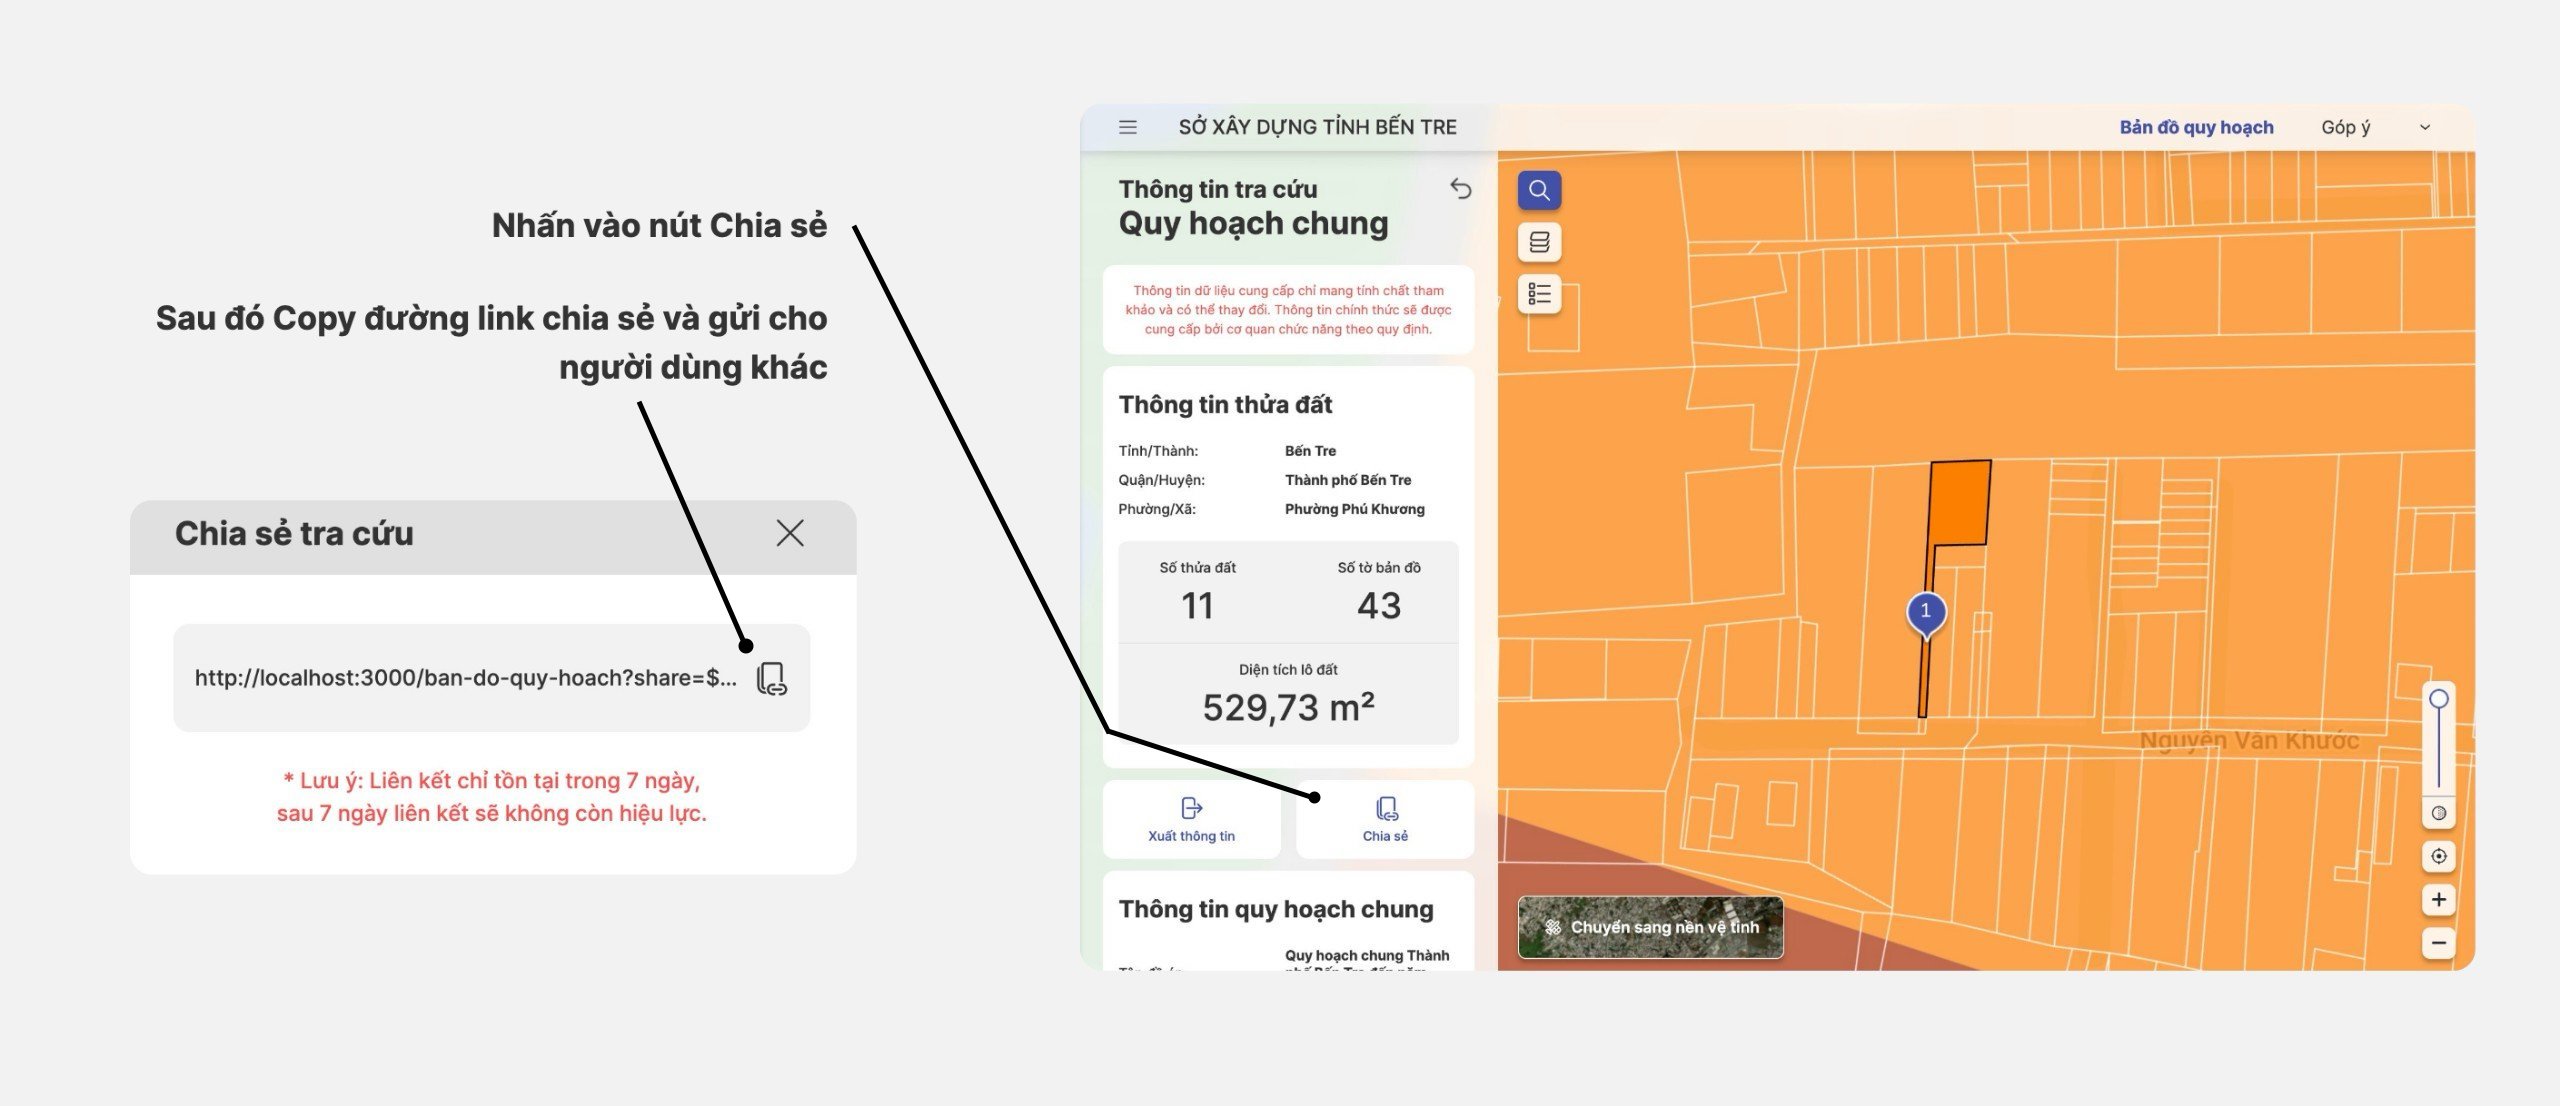This screenshot has width=2560, height=1106.
Task: Open the legend list icon on the map
Action: [x=1540, y=293]
